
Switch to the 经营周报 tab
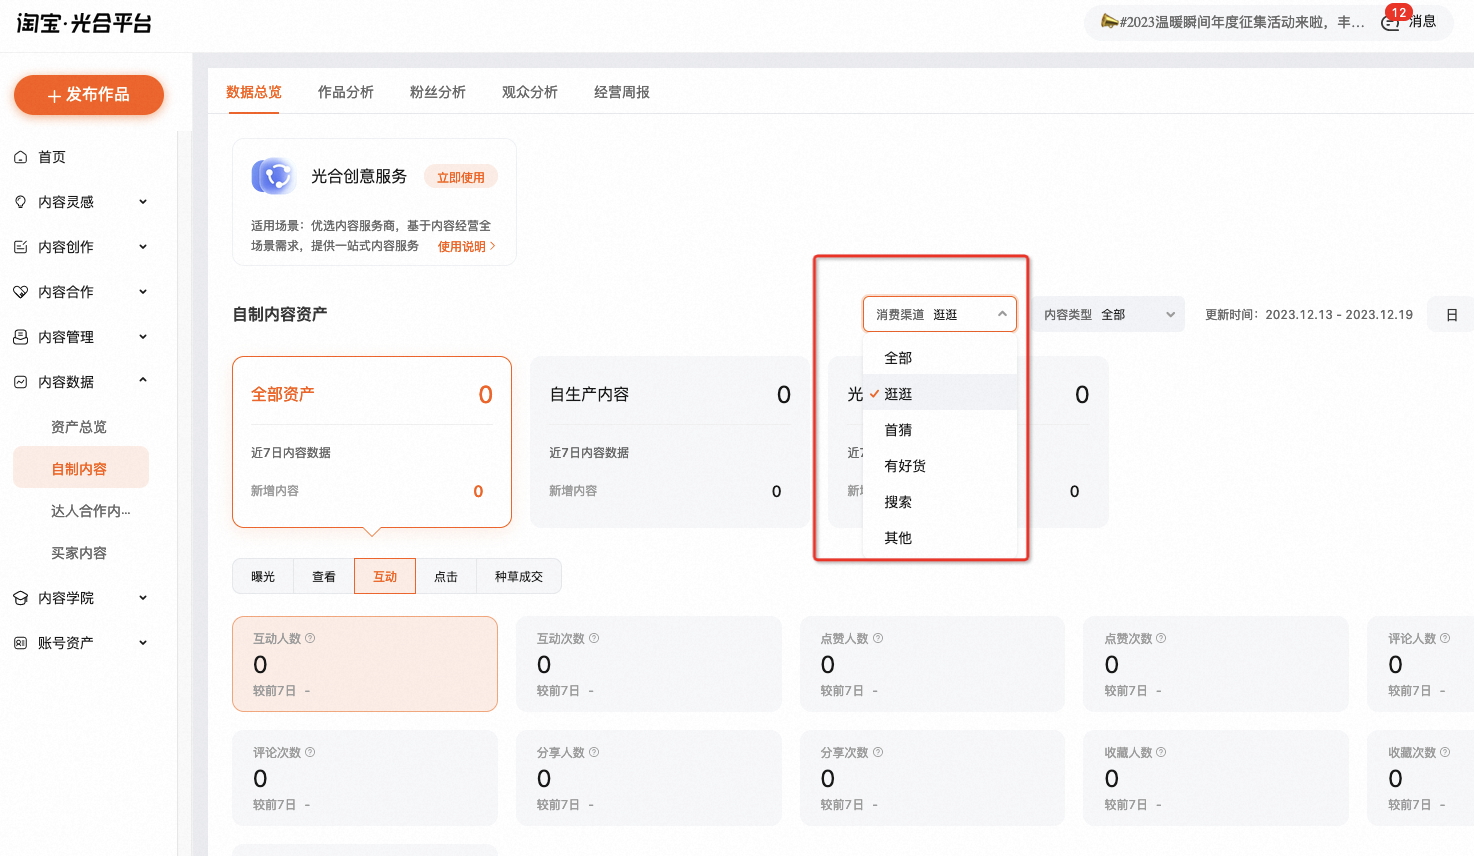click(622, 92)
